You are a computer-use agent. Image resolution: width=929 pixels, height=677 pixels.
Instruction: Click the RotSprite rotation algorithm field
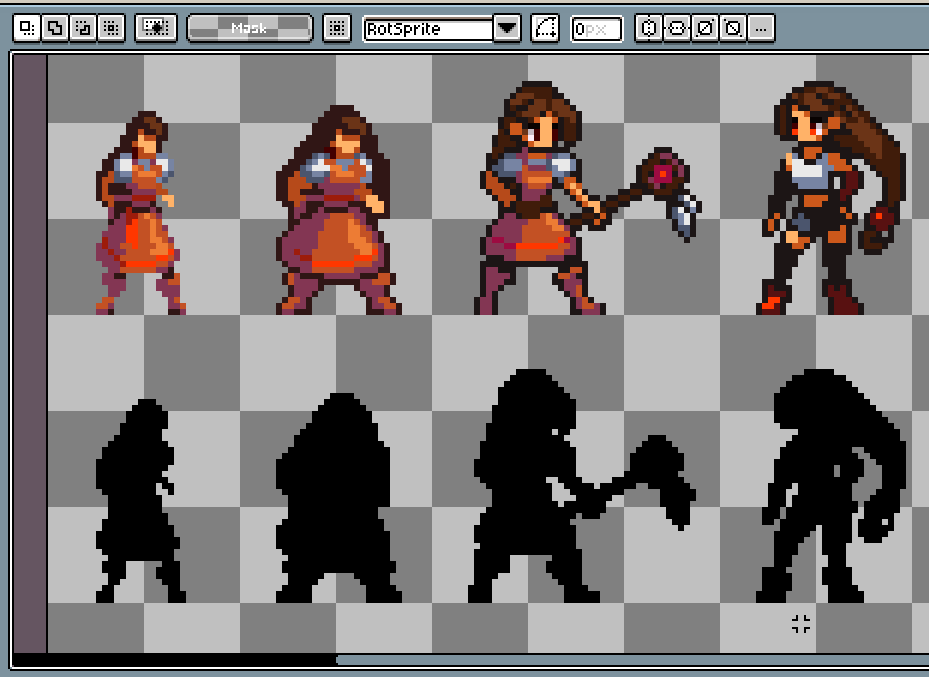[x=428, y=28]
